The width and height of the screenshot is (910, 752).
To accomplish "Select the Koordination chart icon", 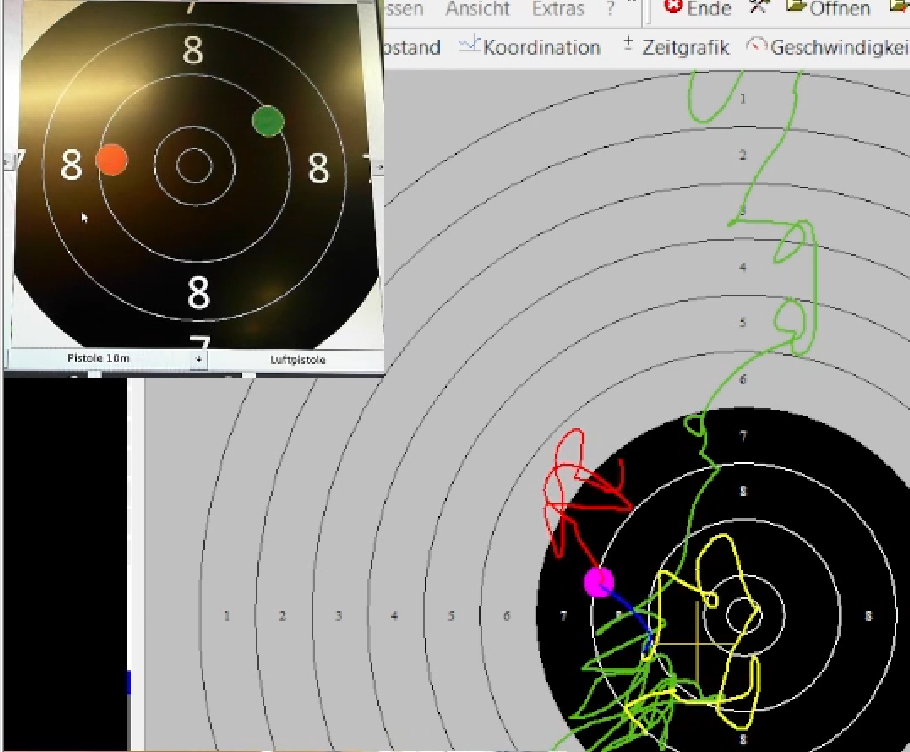I will pyautogui.click(x=469, y=46).
